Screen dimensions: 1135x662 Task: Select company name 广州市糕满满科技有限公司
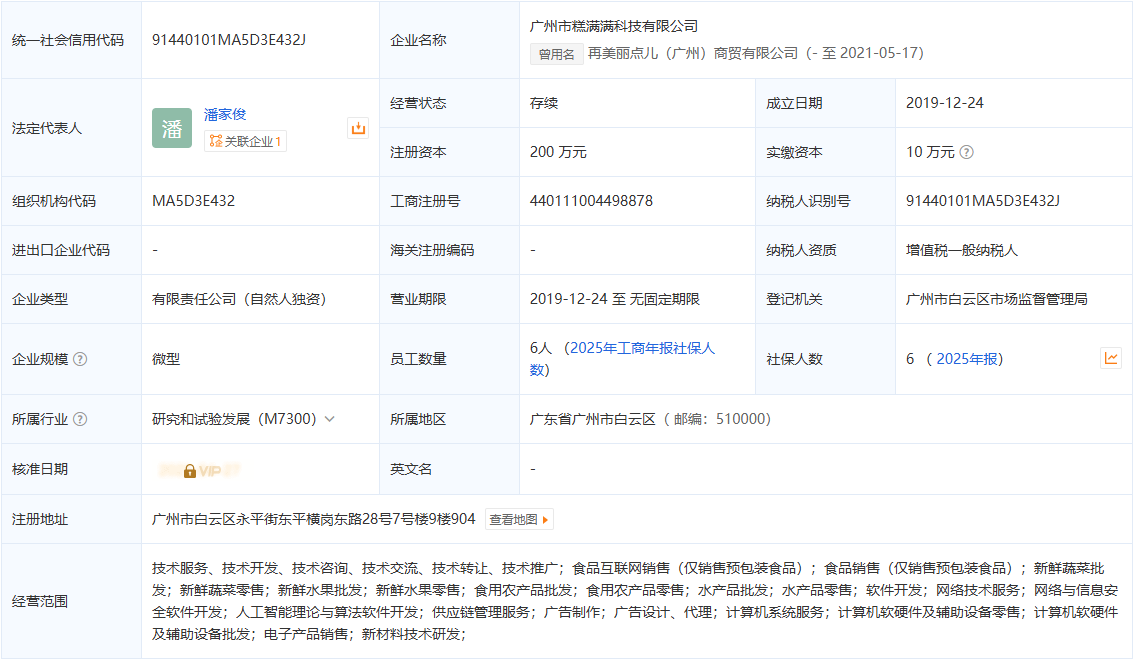click(x=614, y=26)
